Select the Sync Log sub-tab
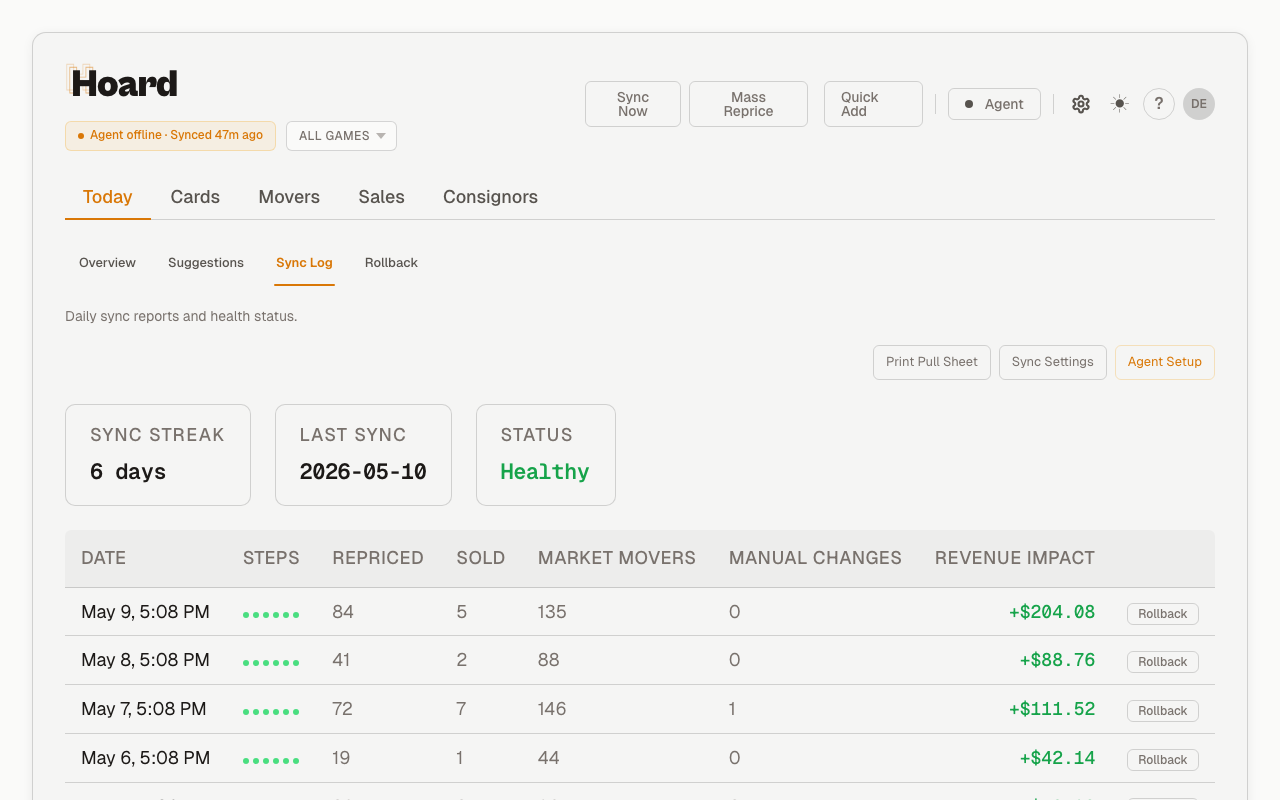Viewport: 1280px width, 800px height. coord(304,263)
